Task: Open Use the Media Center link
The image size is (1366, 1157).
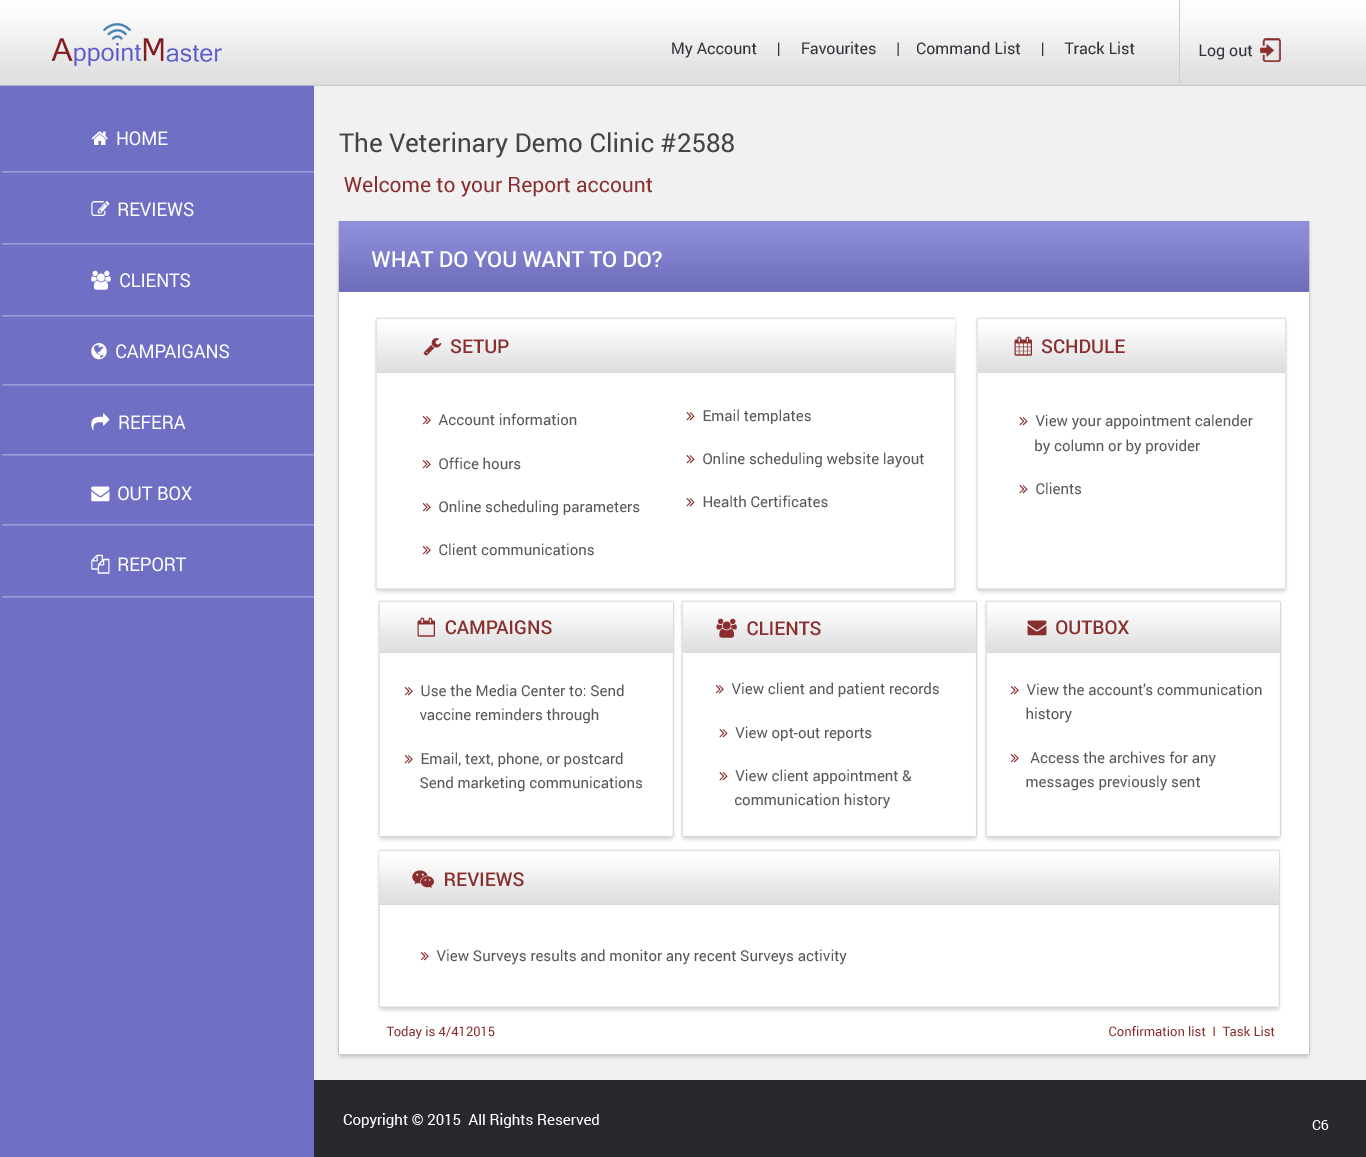Action: [521, 703]
